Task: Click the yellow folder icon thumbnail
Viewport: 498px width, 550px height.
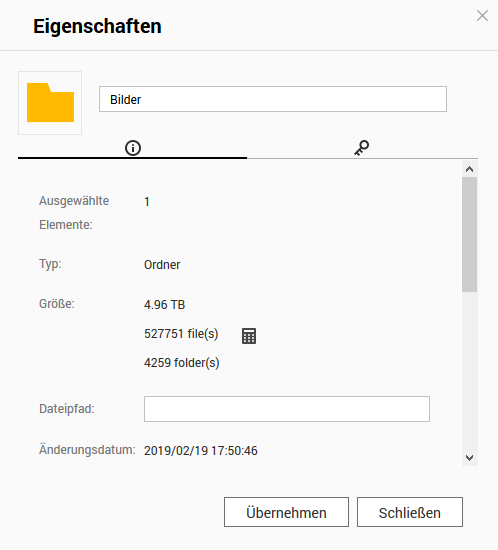Action: (50, 103)
